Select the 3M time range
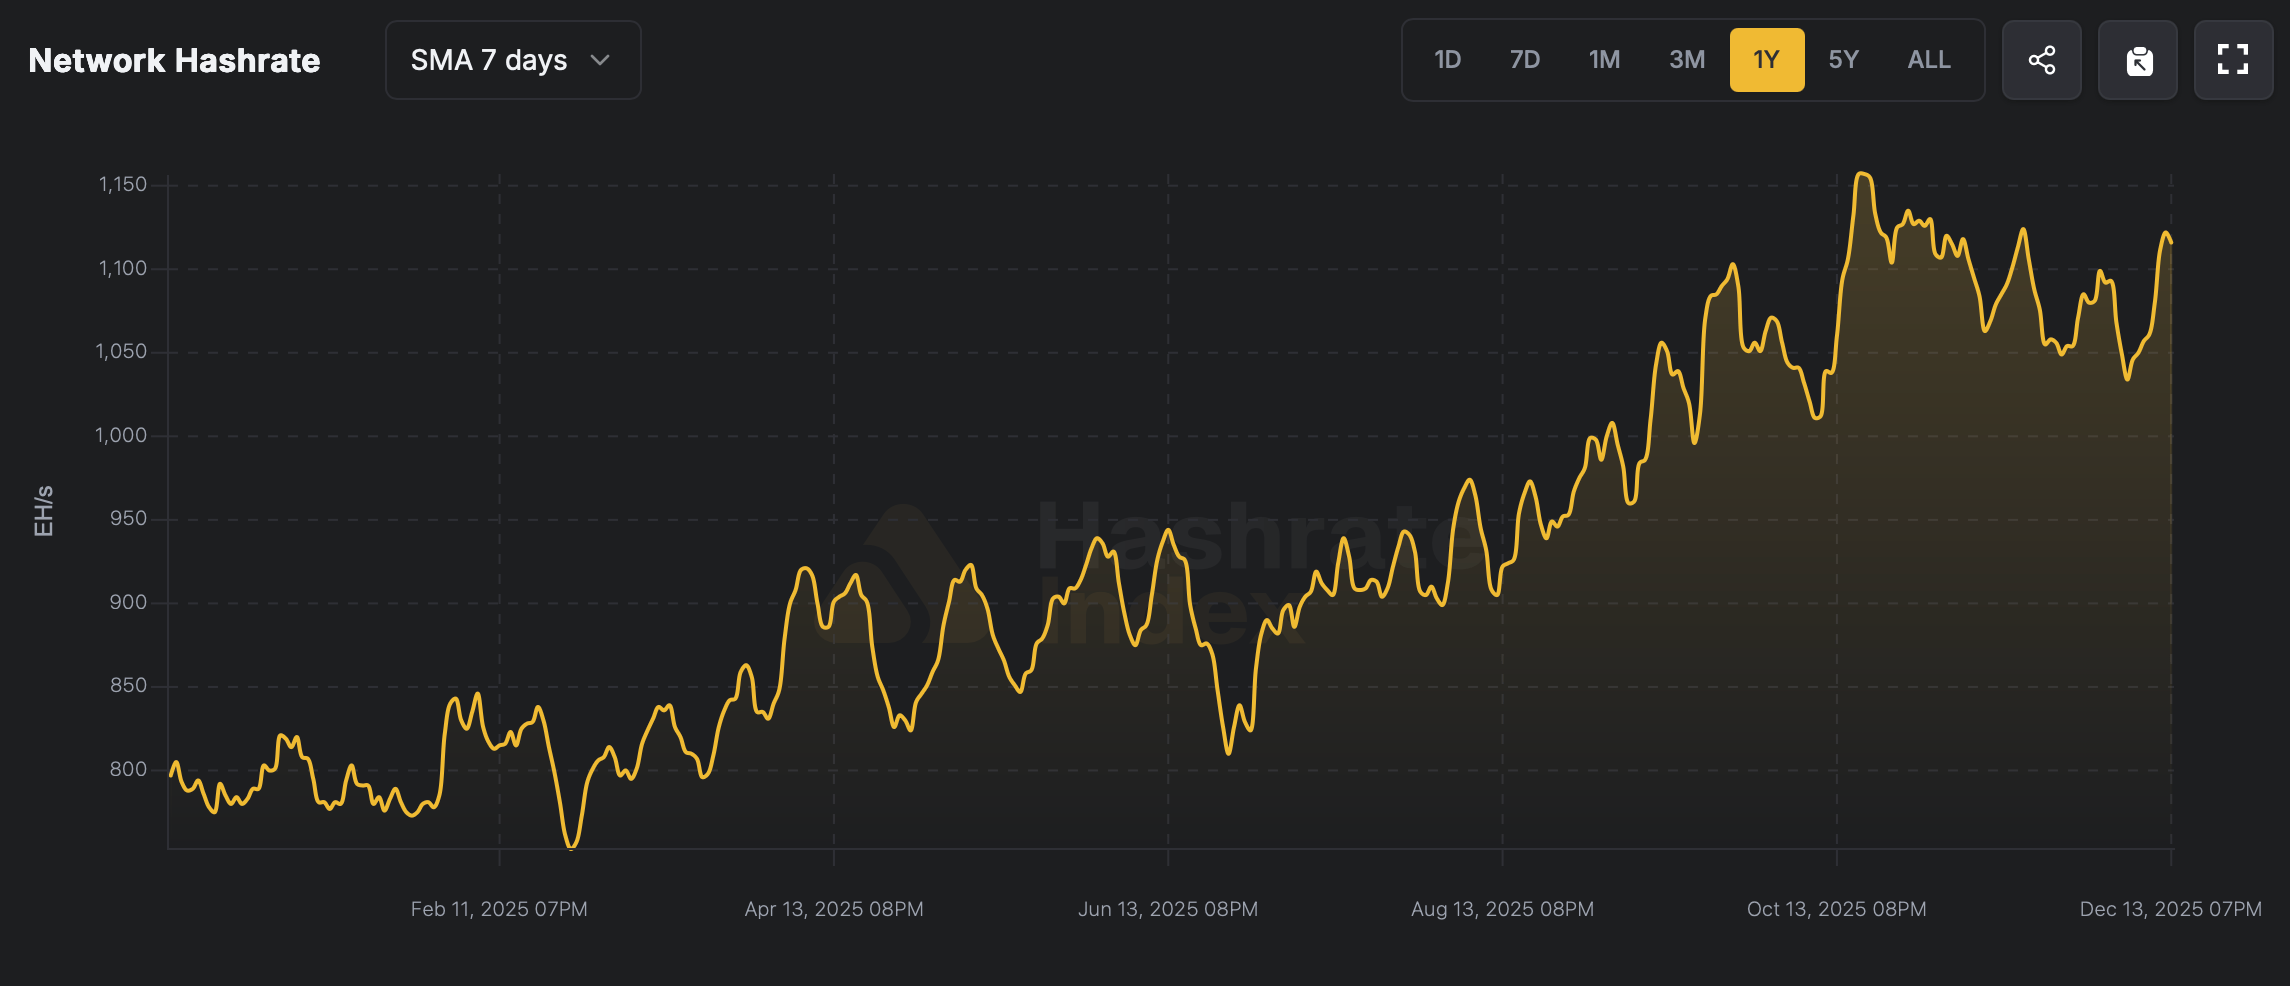2290x986 pixels. tap(1687, 60)
